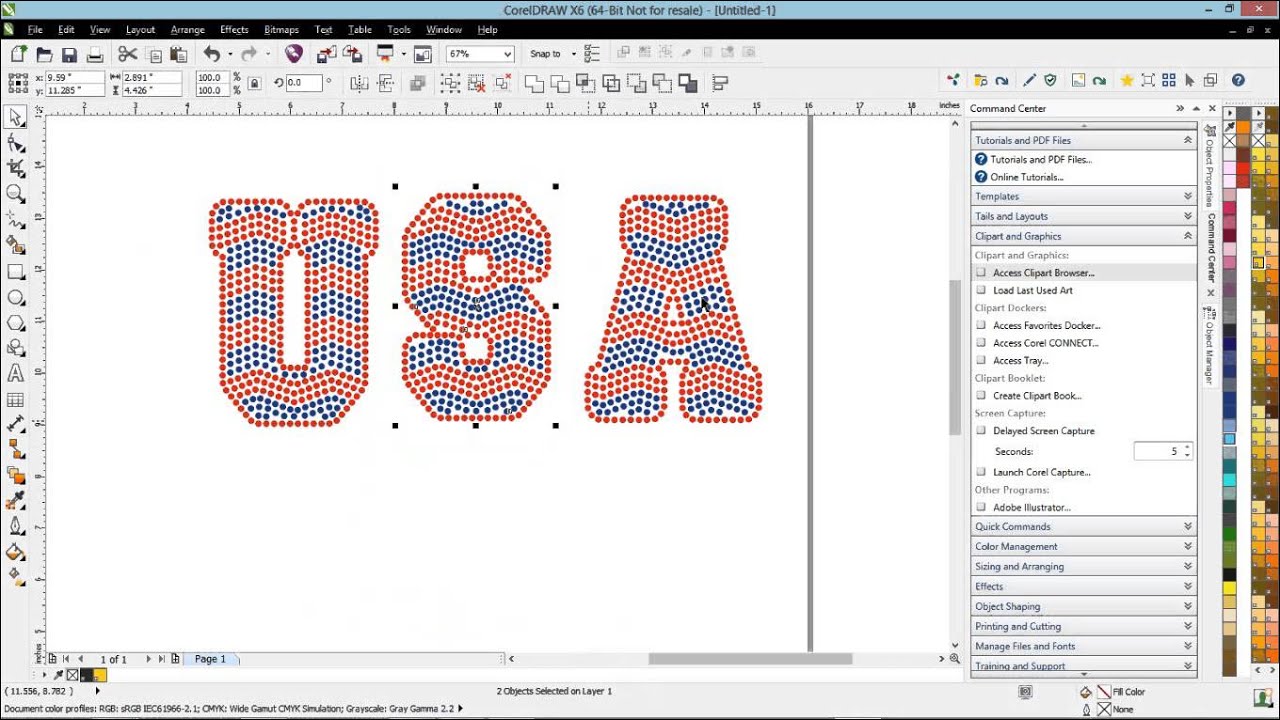The width and height of the screenshot is (1280, 720).
Task: Open the Arrange menu
Action: [187, 30]
